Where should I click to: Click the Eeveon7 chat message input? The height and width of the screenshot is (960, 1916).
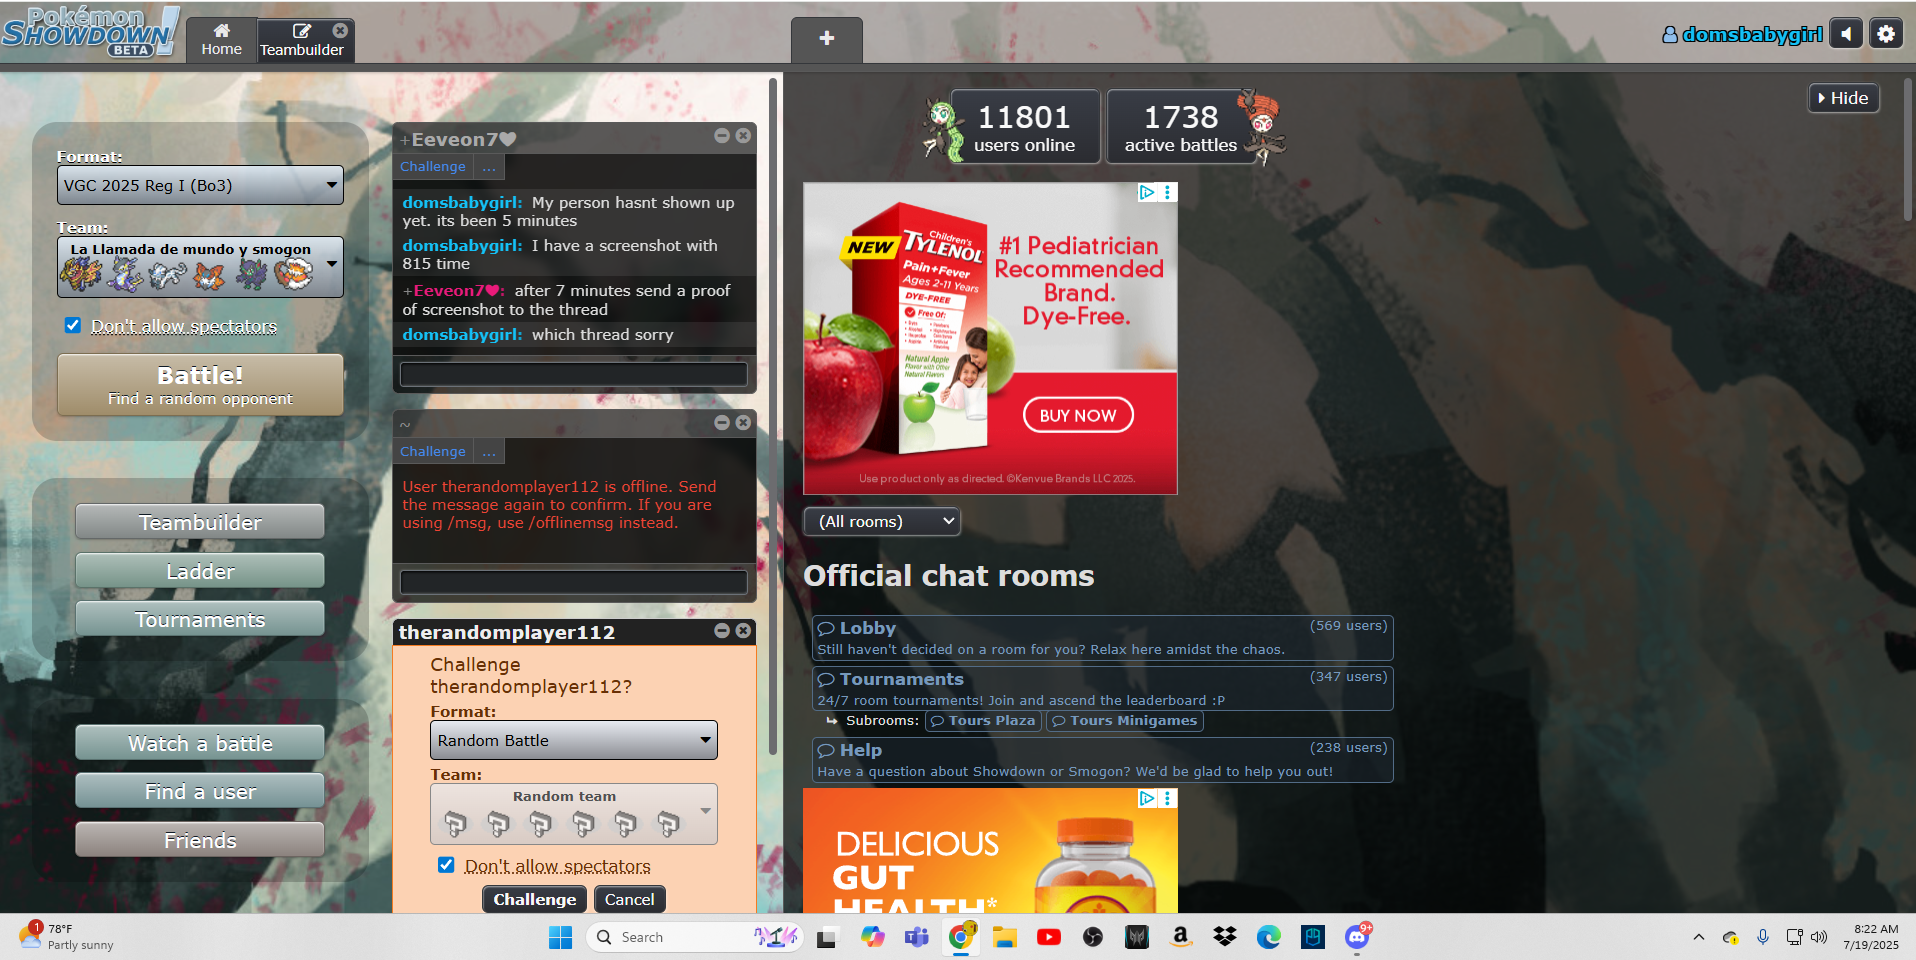point(574,374)
